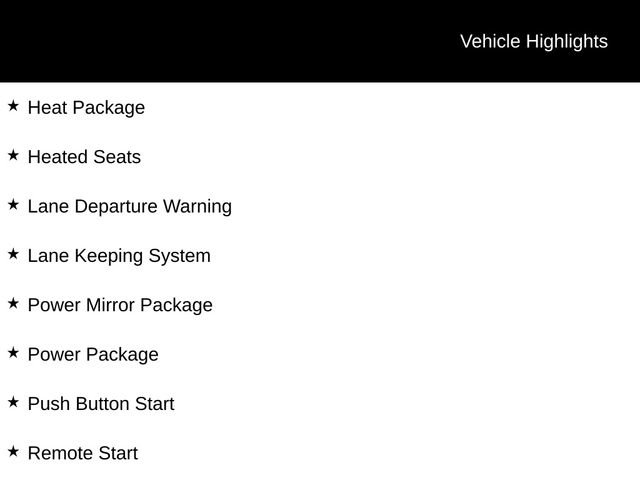Click the star bullet next to Heated Seats
640x480 pixels.
(13, 155)
